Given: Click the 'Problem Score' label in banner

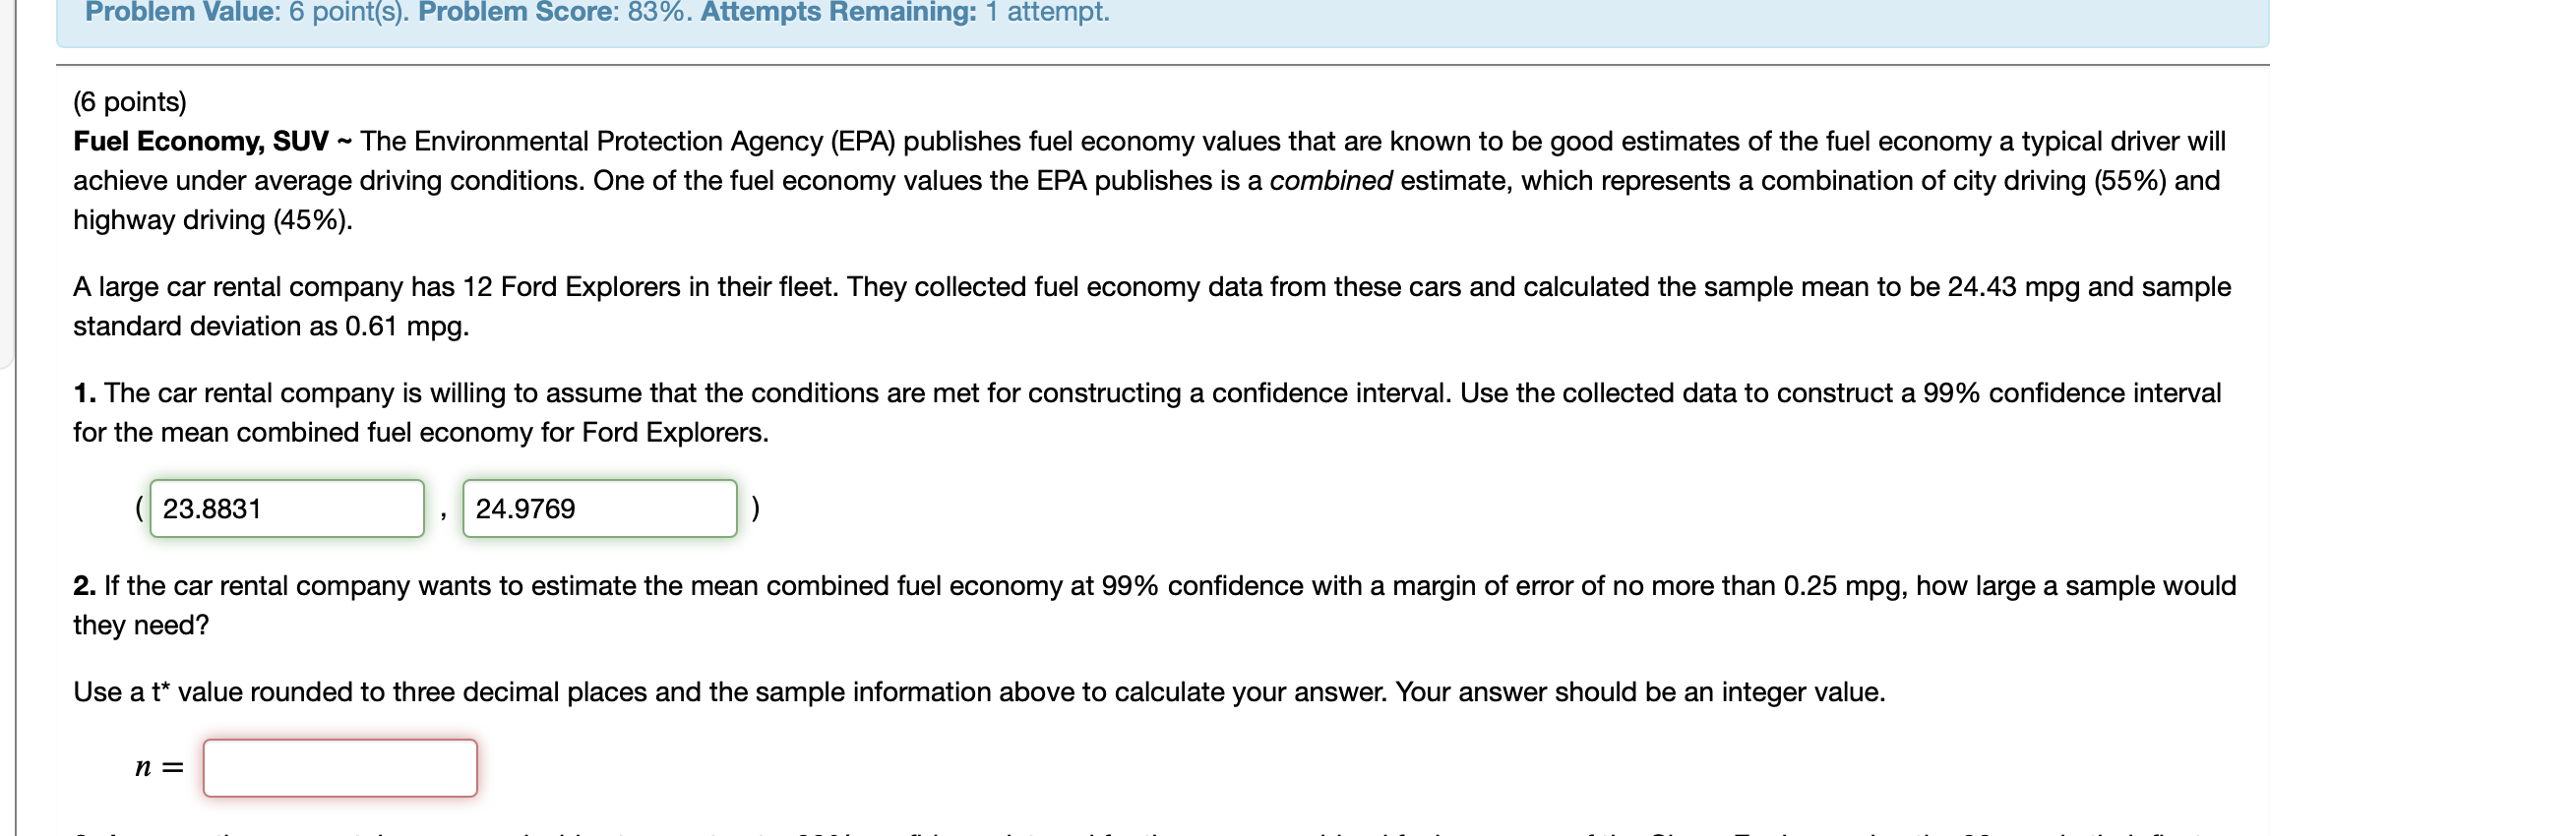Looking at the screenshot, I should coord(518,12).
